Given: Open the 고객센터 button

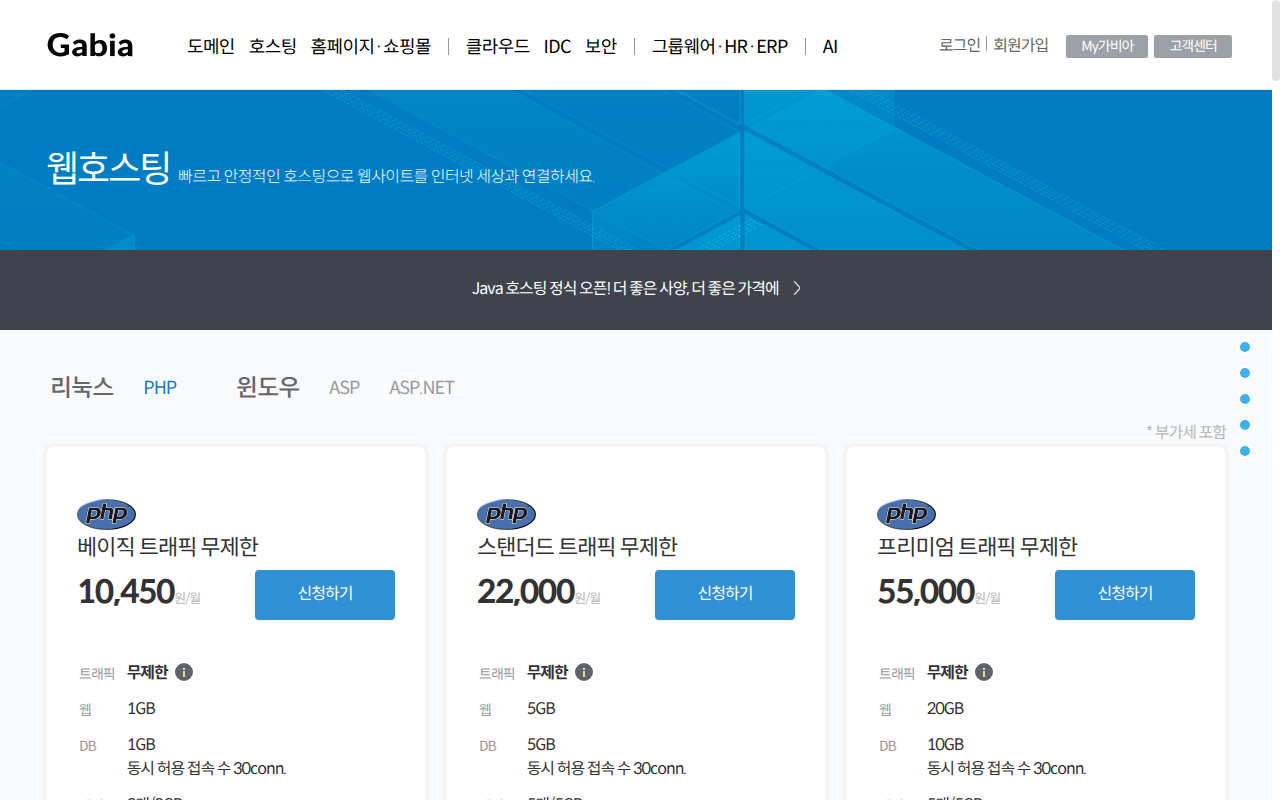Looking at the screenshot, I should click(1193, 46).
